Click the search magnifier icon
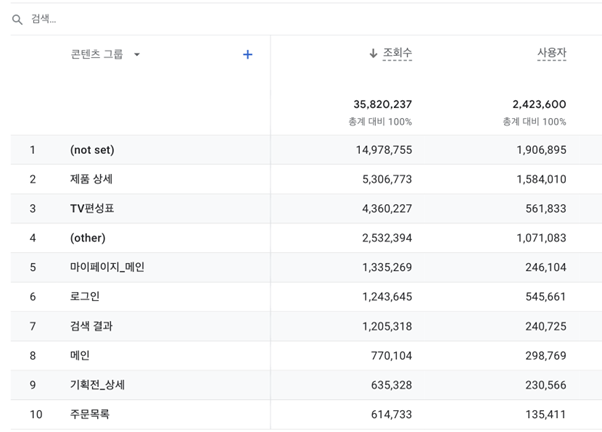602x432 pixels. click(17, 19)
